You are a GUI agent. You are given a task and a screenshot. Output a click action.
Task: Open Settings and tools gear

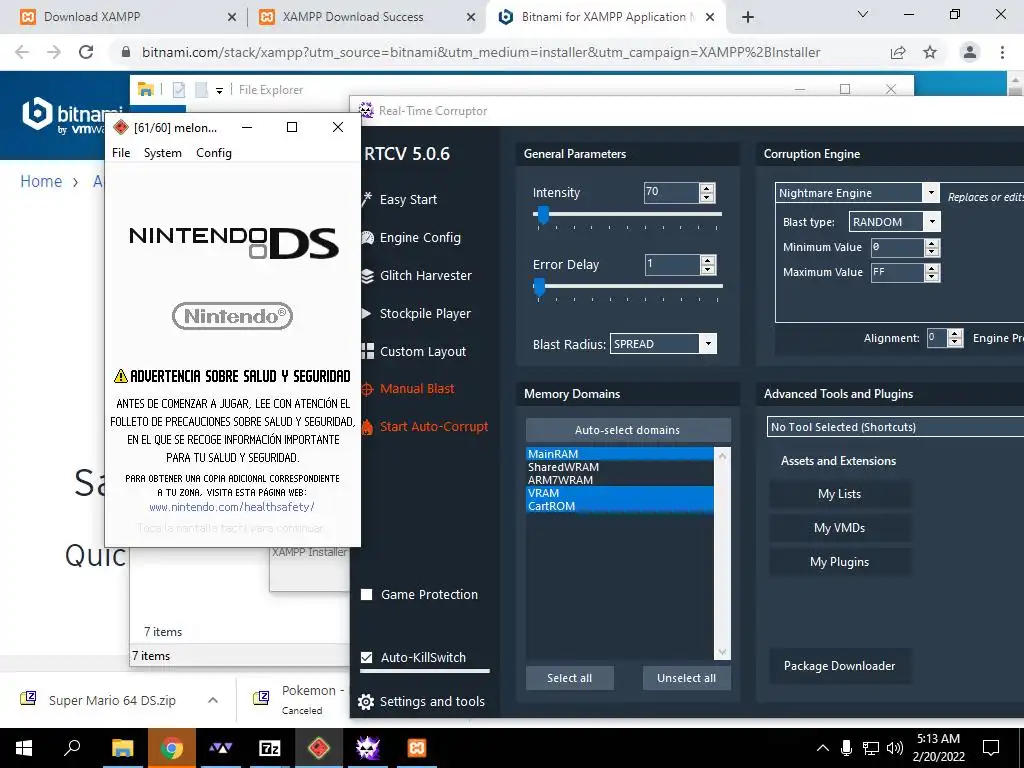point(421,701)
